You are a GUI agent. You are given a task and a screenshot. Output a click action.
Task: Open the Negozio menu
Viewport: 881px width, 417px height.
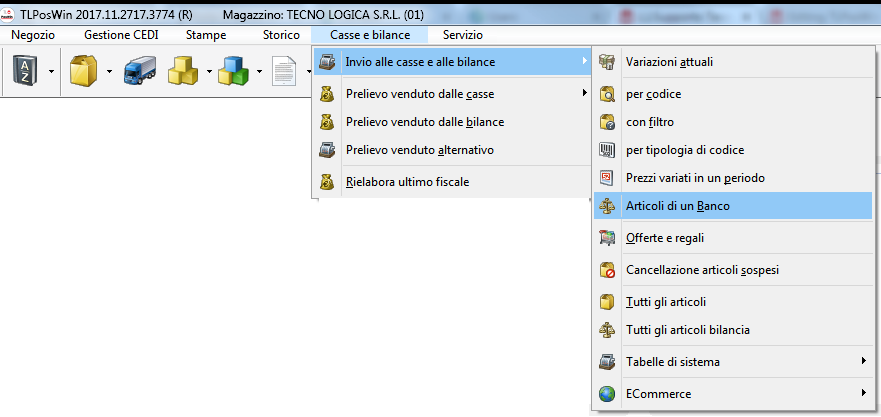click(33, 35)
